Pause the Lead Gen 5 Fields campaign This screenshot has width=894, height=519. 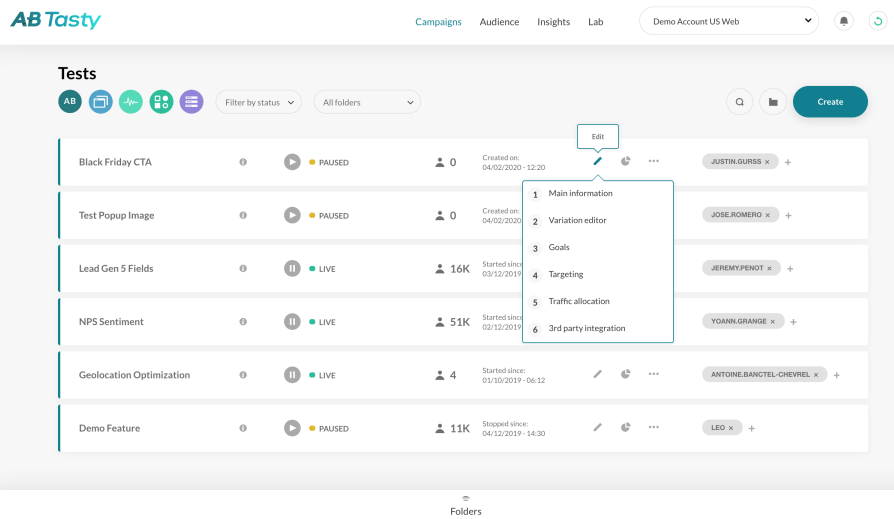pos(292,268)
